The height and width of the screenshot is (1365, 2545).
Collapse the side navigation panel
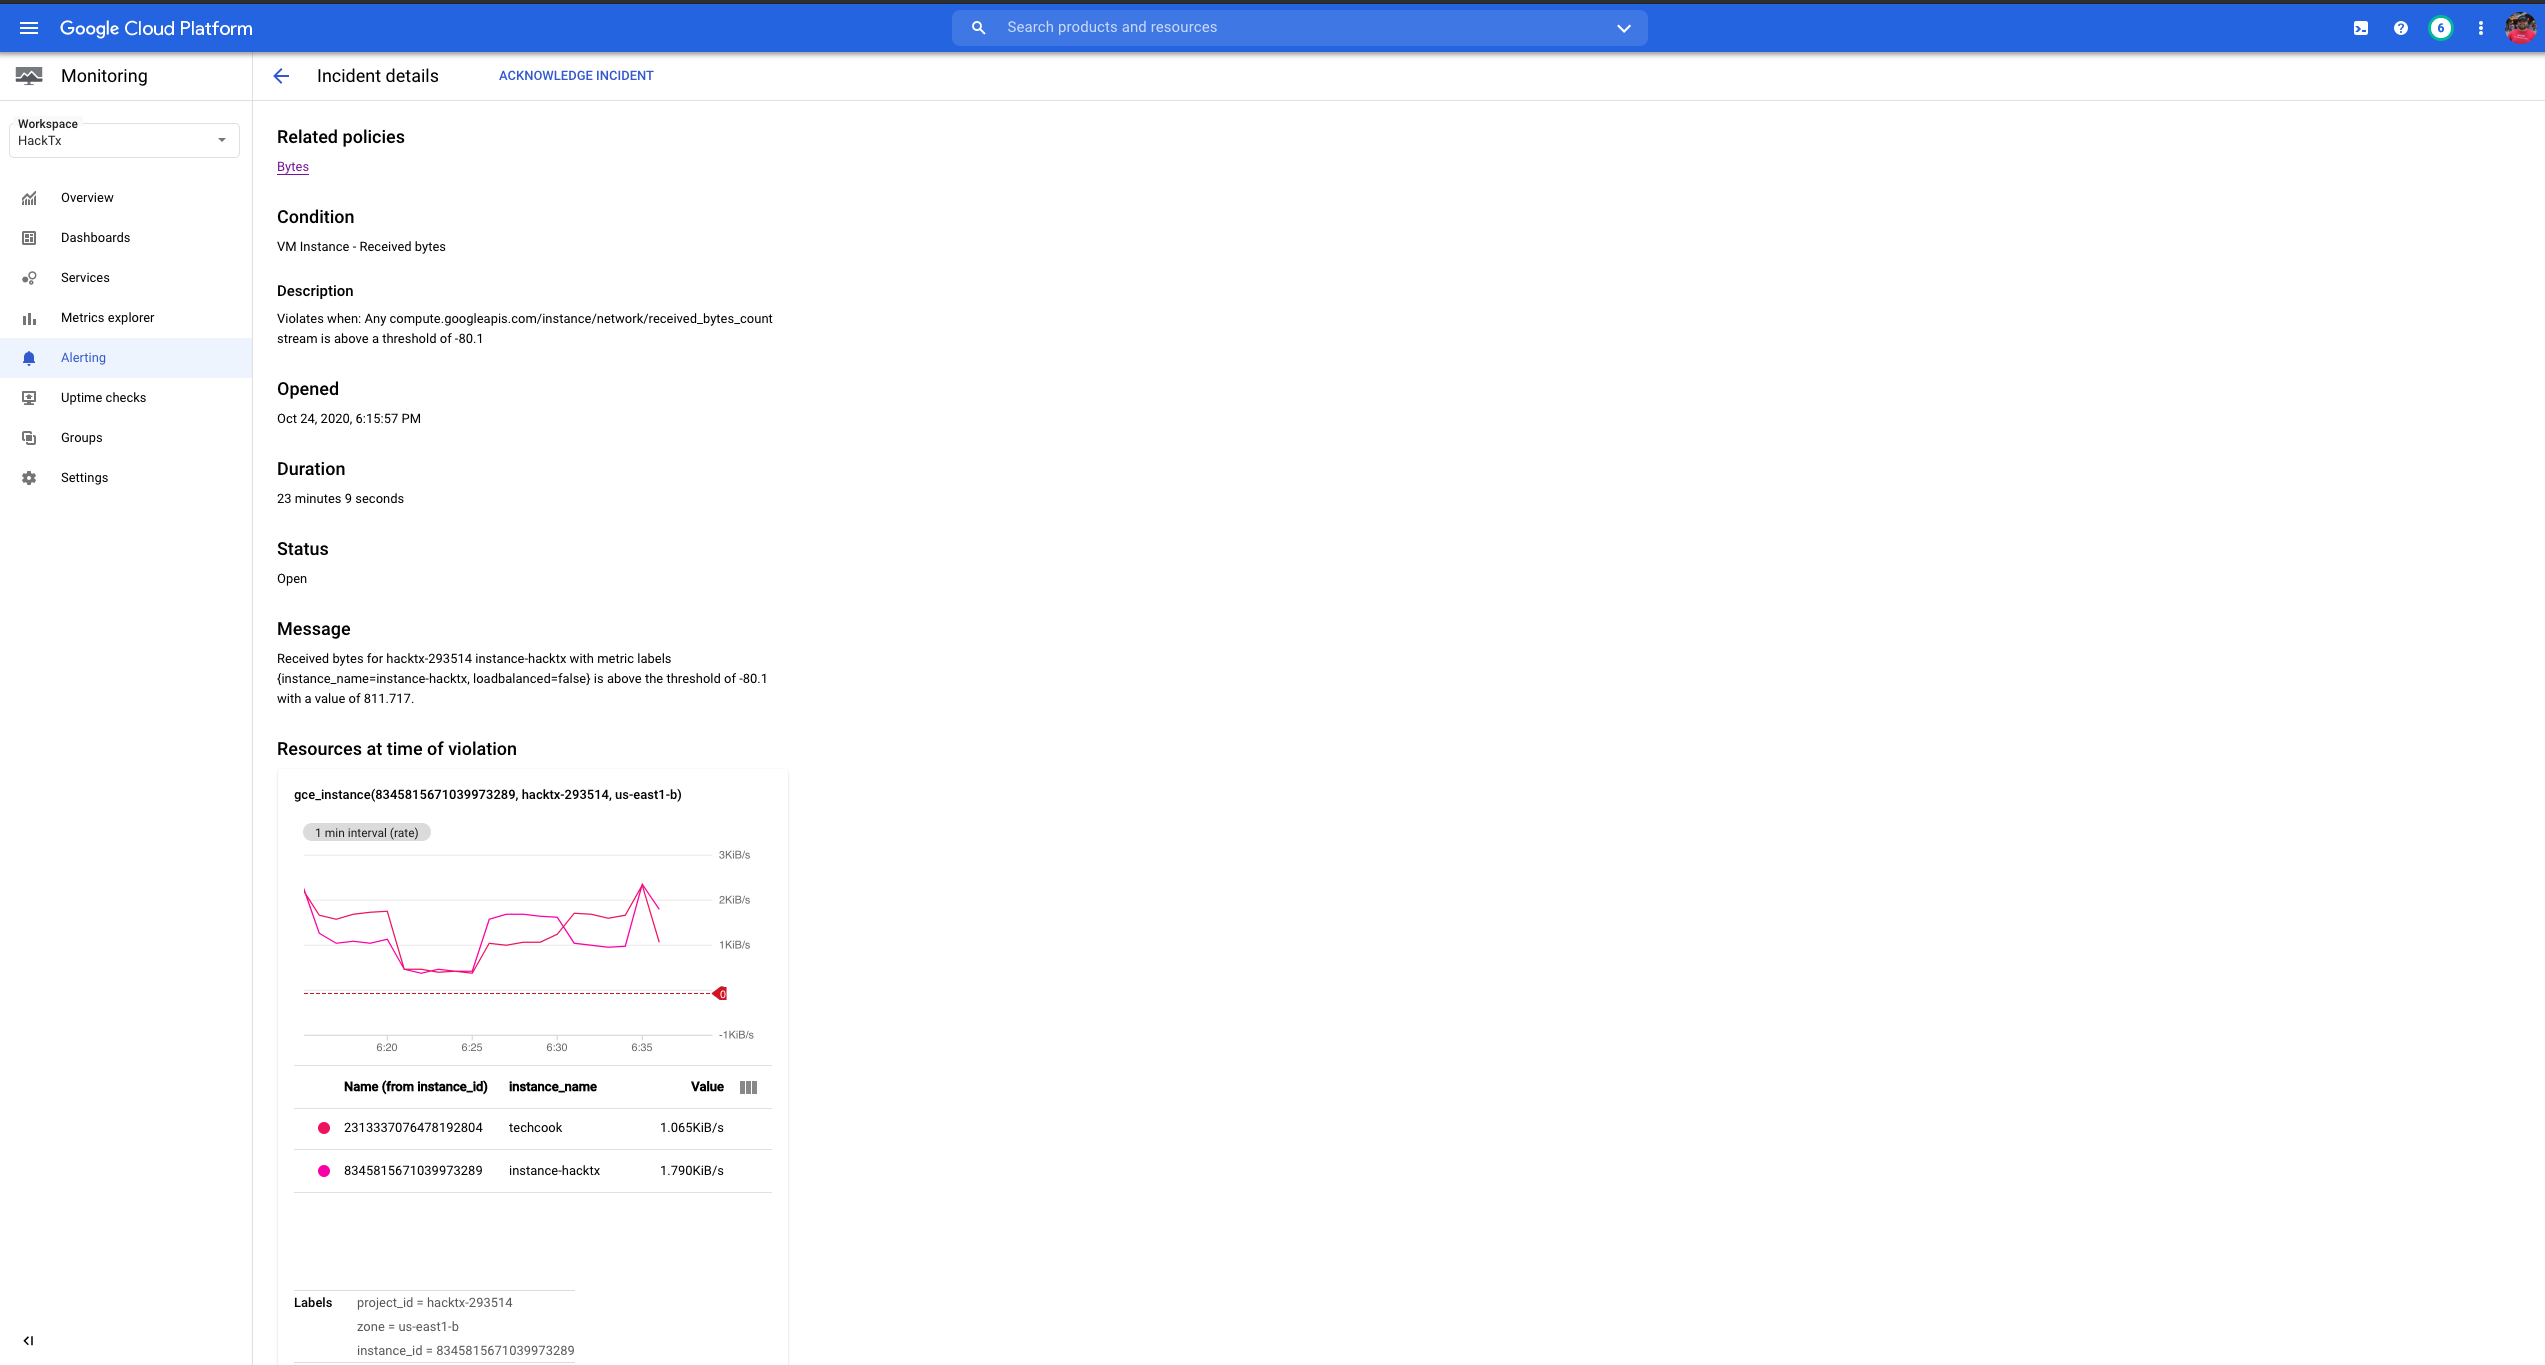28,1340
